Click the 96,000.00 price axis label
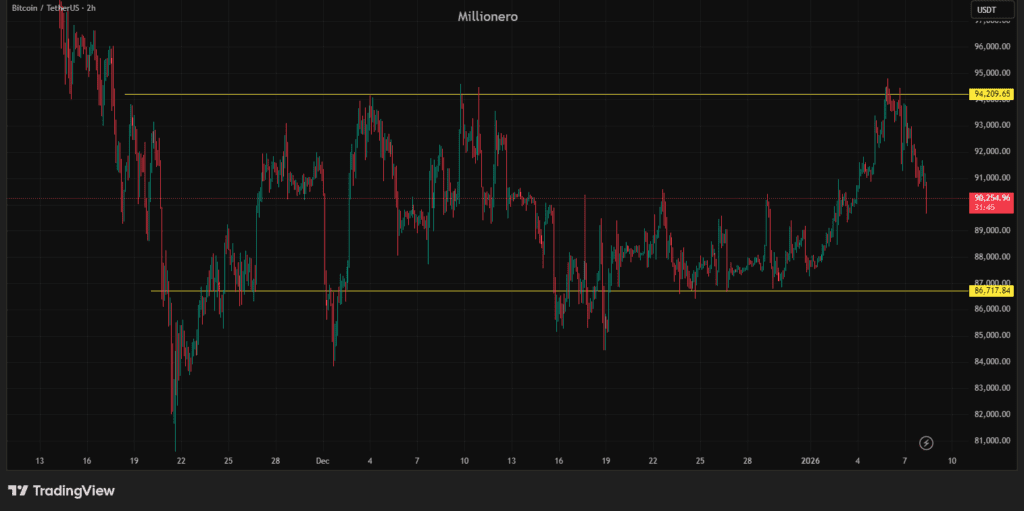 (x=991, y=46)
